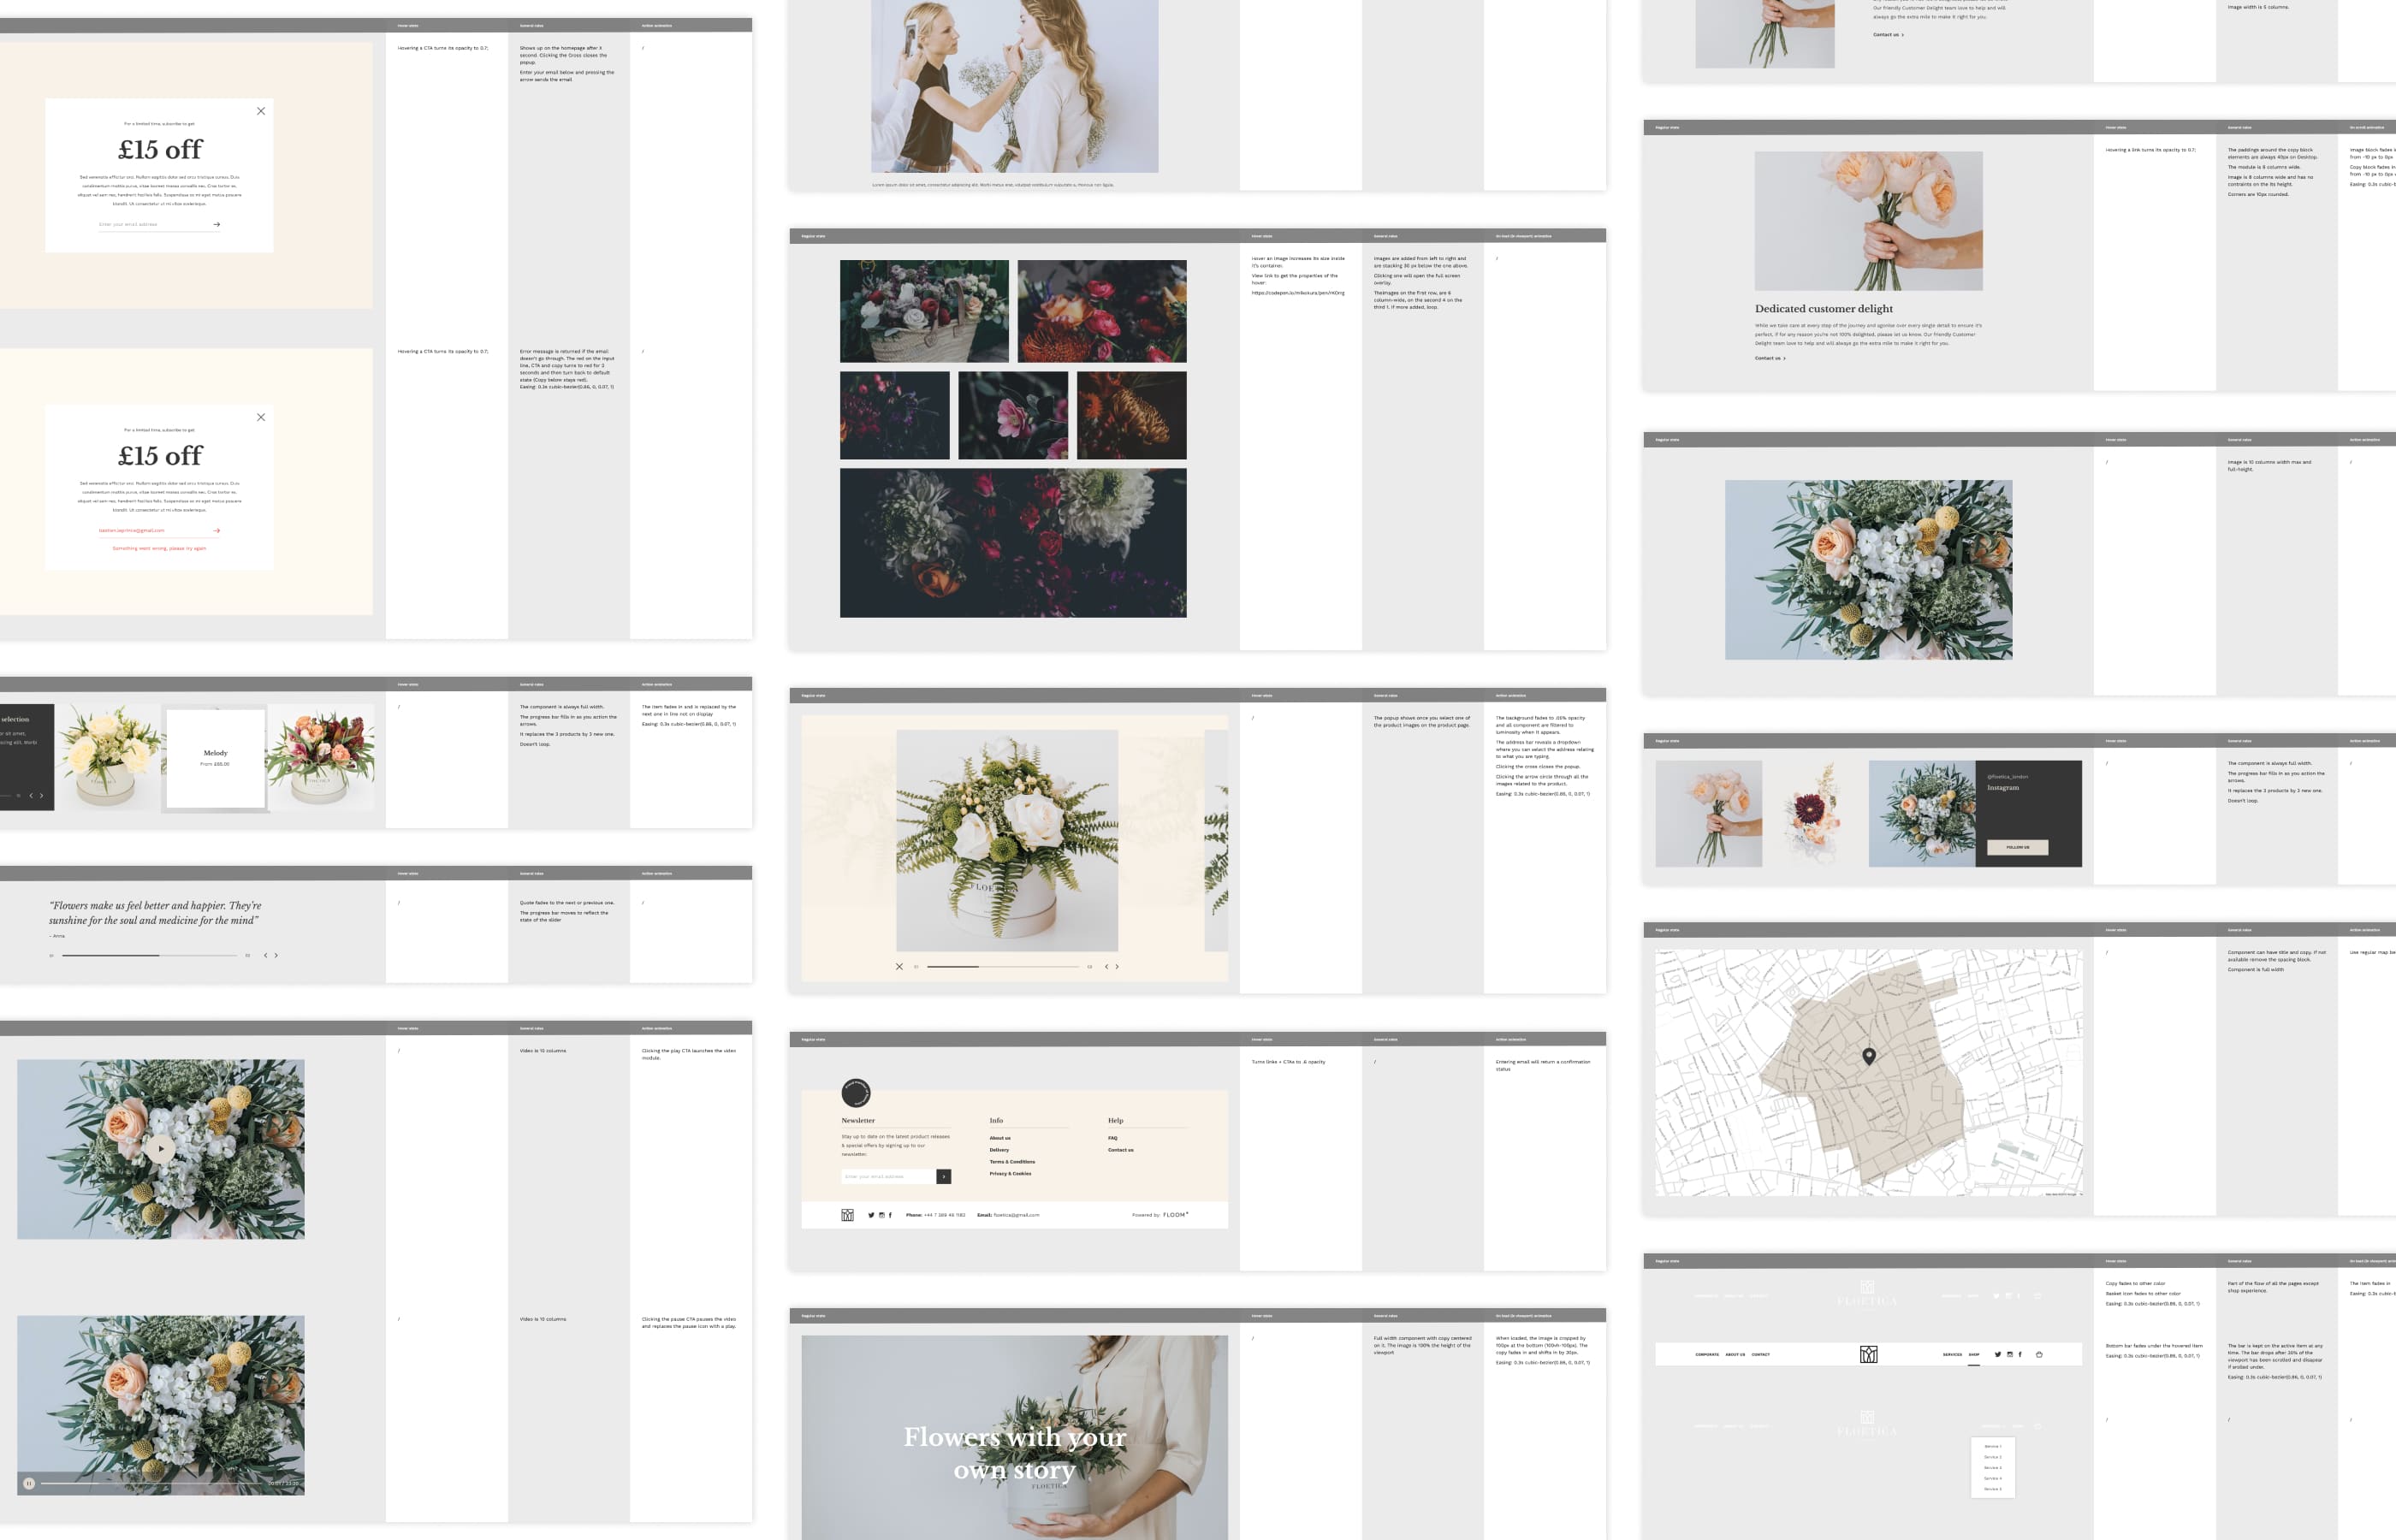
Task: Click footer email floetica@gmail.com
Action: pos(1016,1215)
